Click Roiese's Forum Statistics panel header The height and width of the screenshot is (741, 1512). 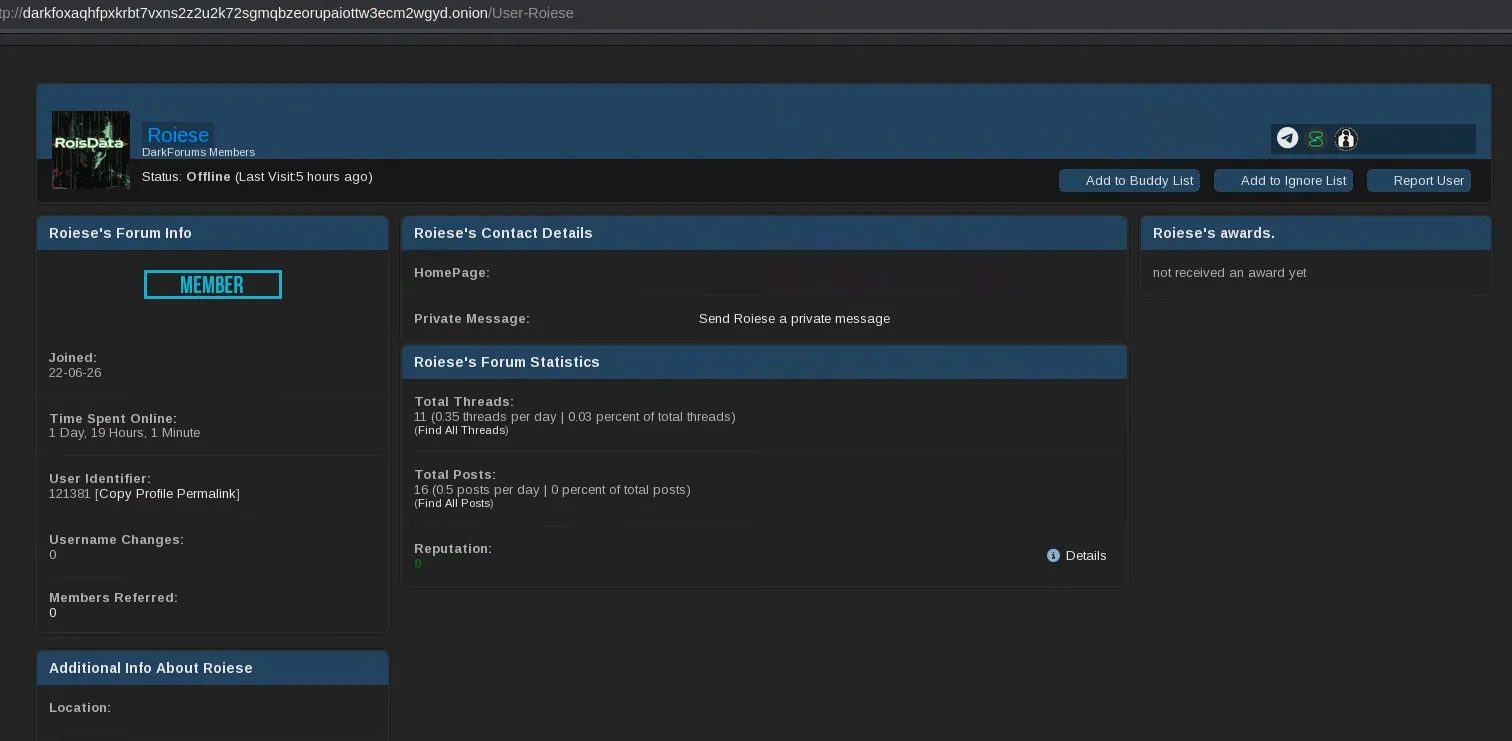[764, 362]
